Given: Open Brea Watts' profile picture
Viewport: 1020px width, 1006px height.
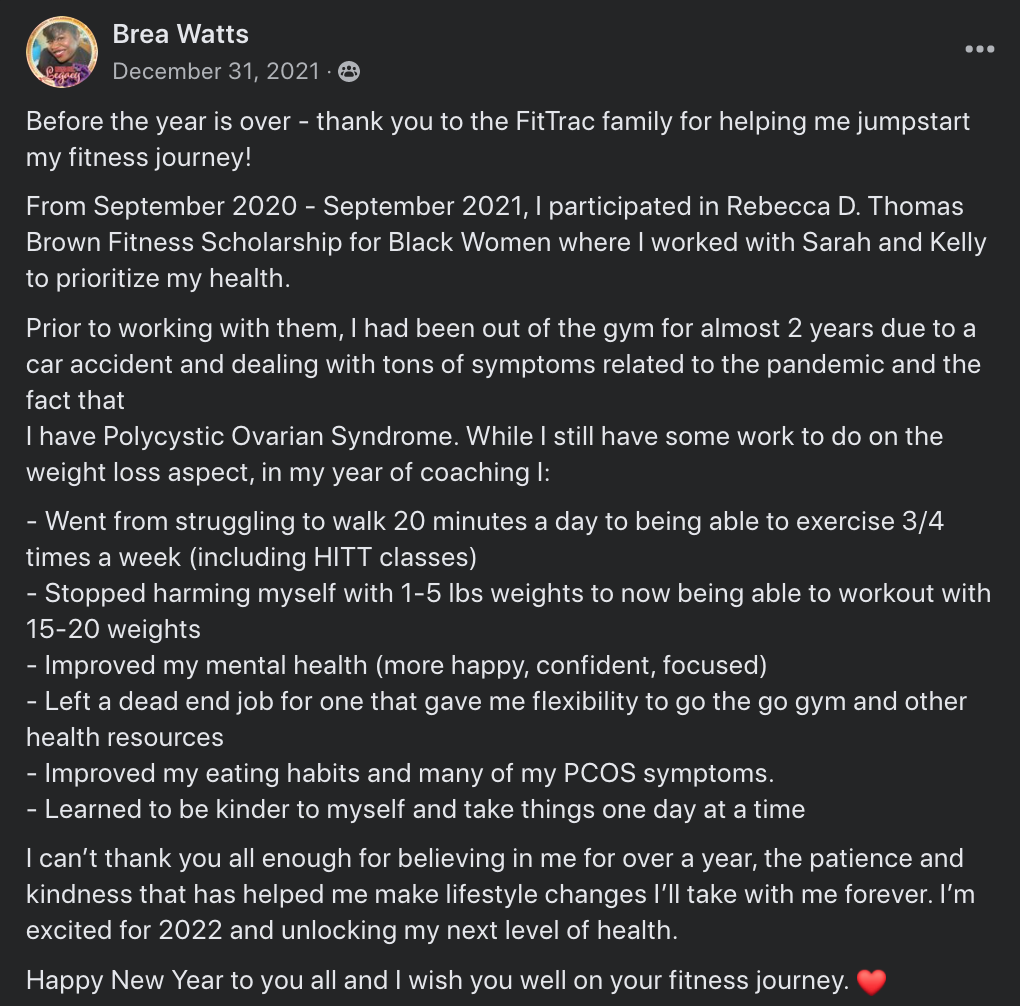Looking at the screenshot, I should click(x=62, y=52).
